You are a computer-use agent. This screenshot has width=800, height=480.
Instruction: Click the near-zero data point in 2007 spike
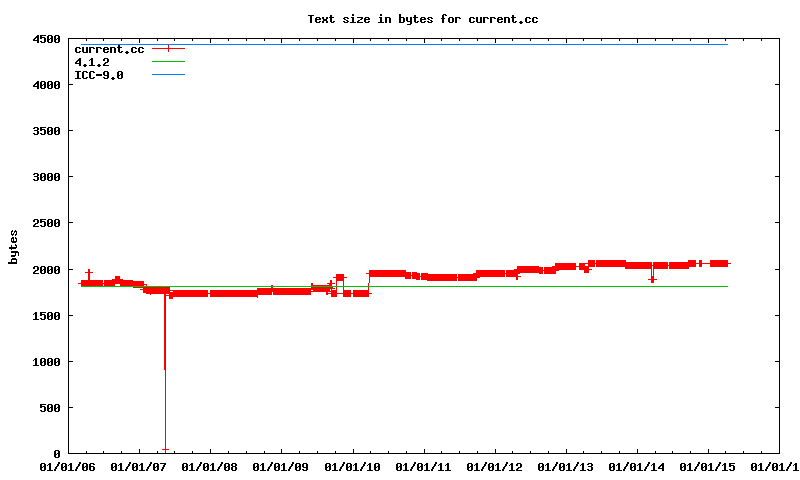pyautogui.click(x=165, y=450)
